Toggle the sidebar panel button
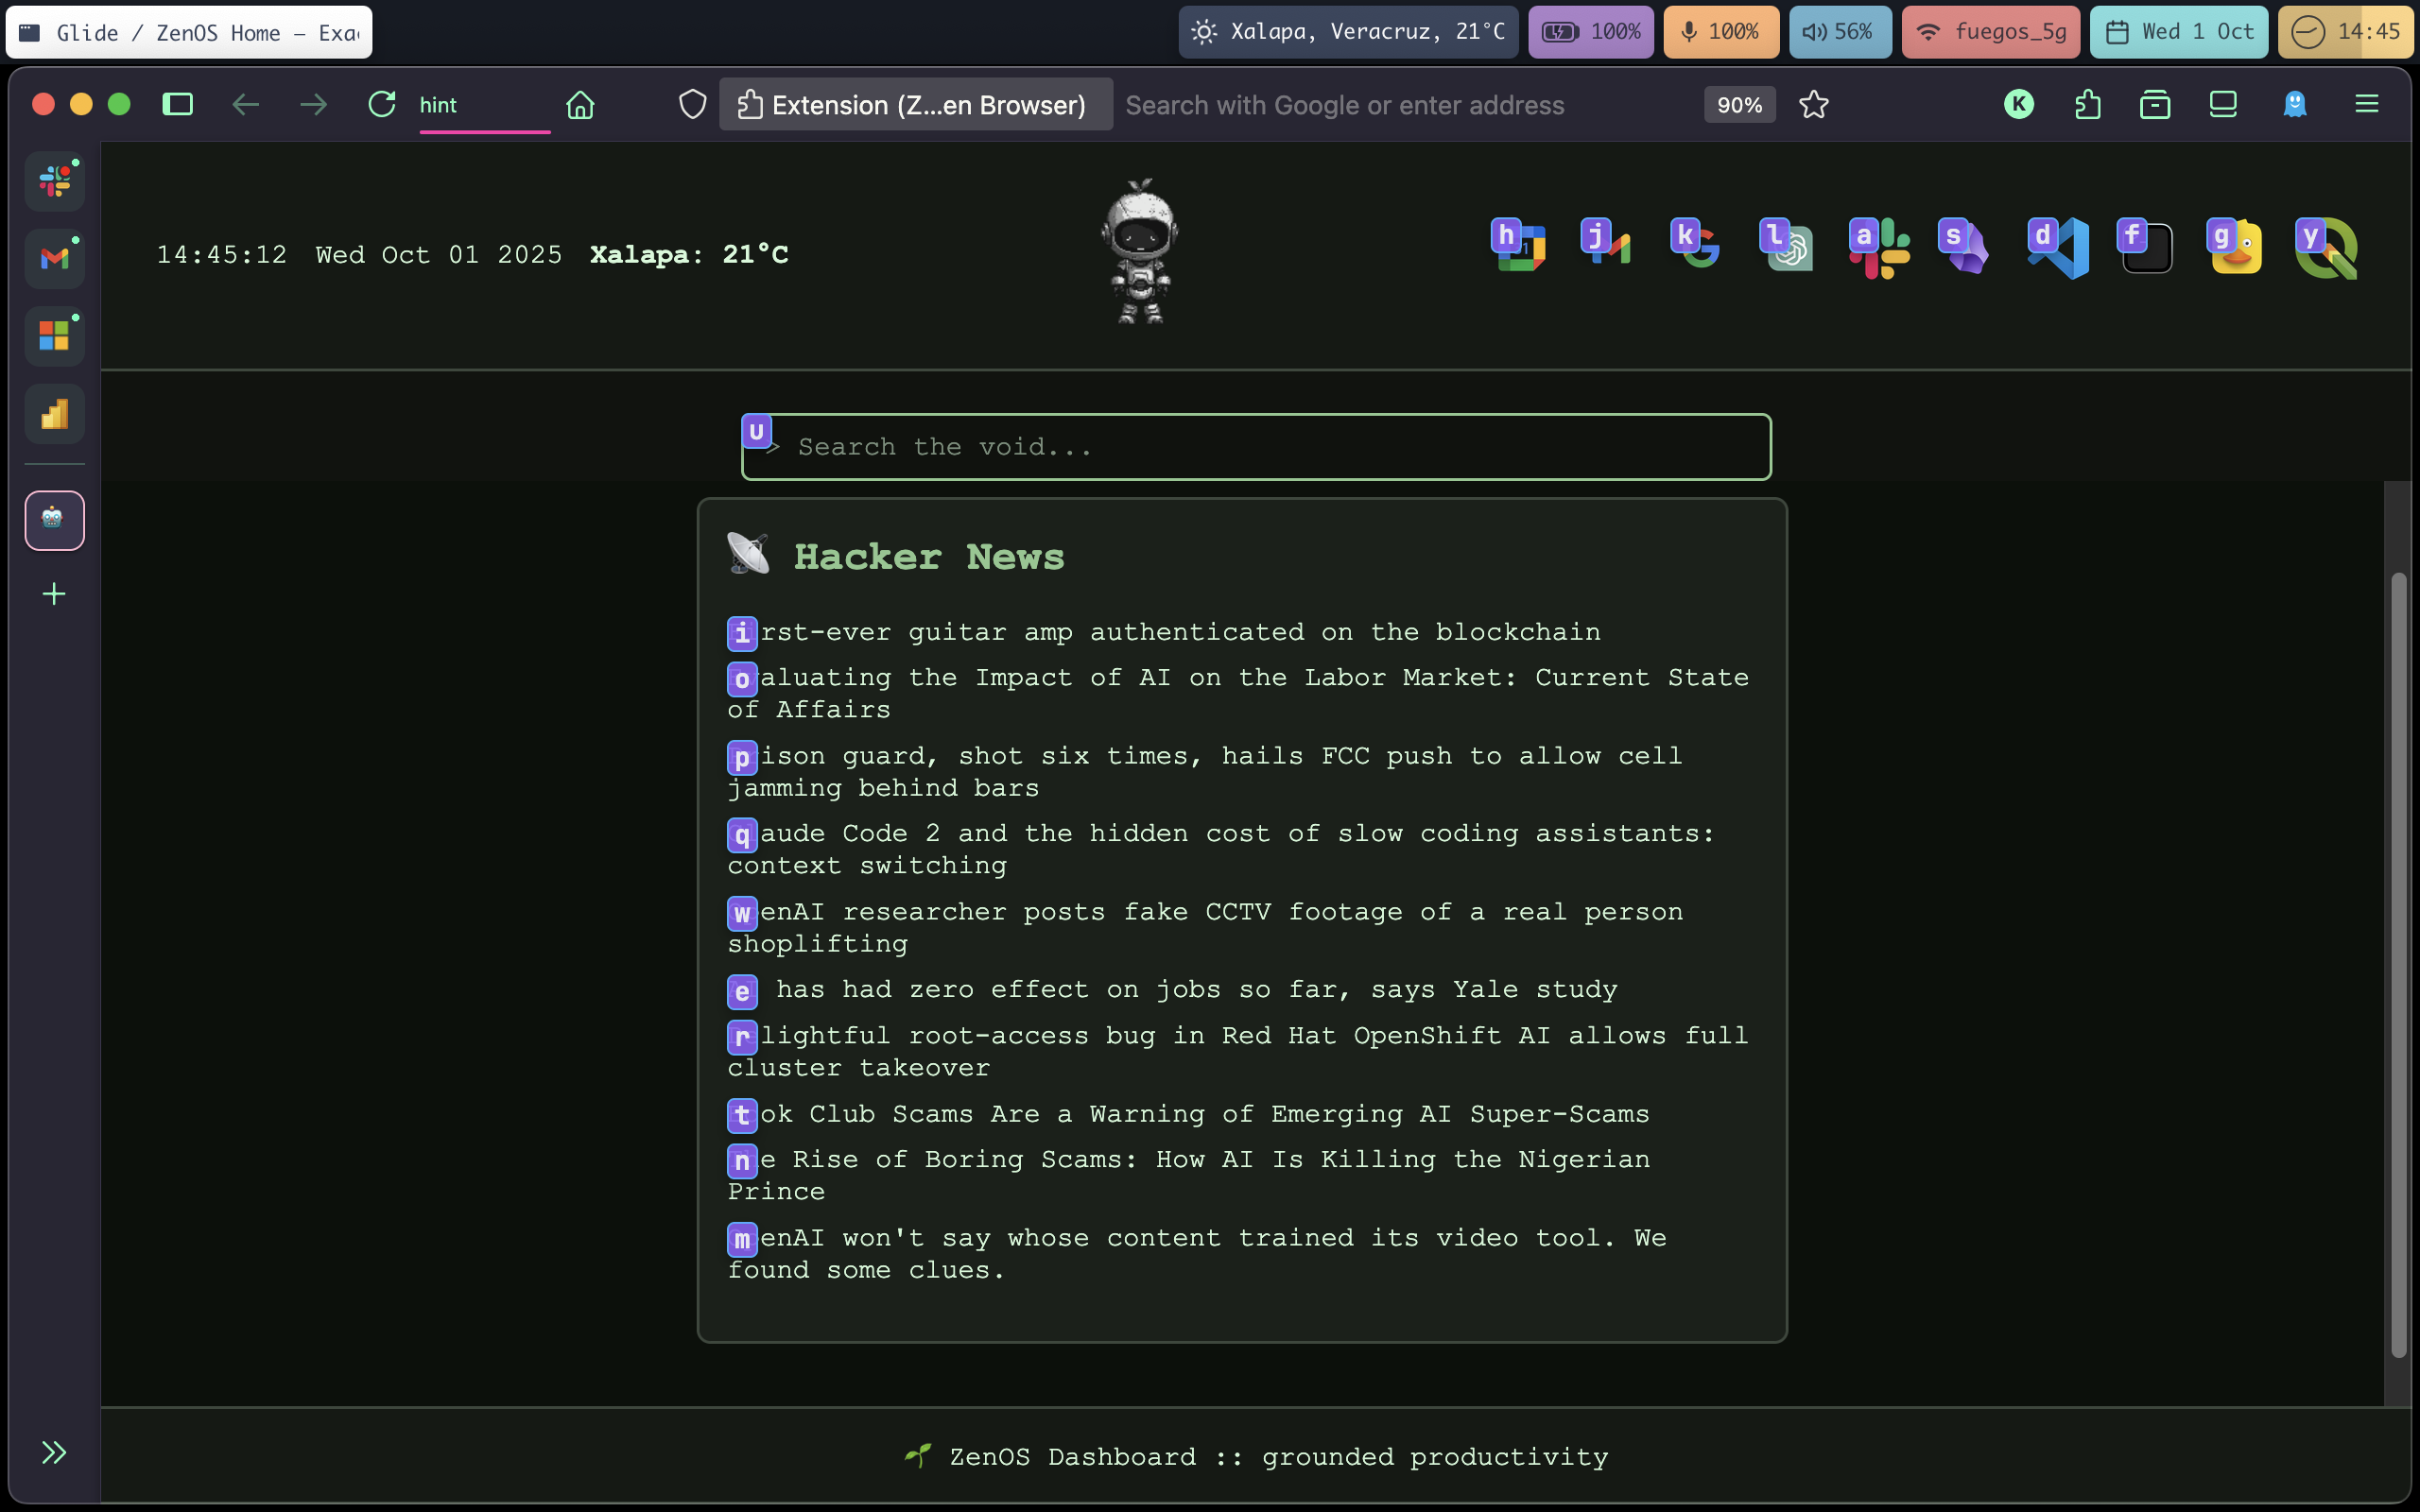 pos(178,105)
